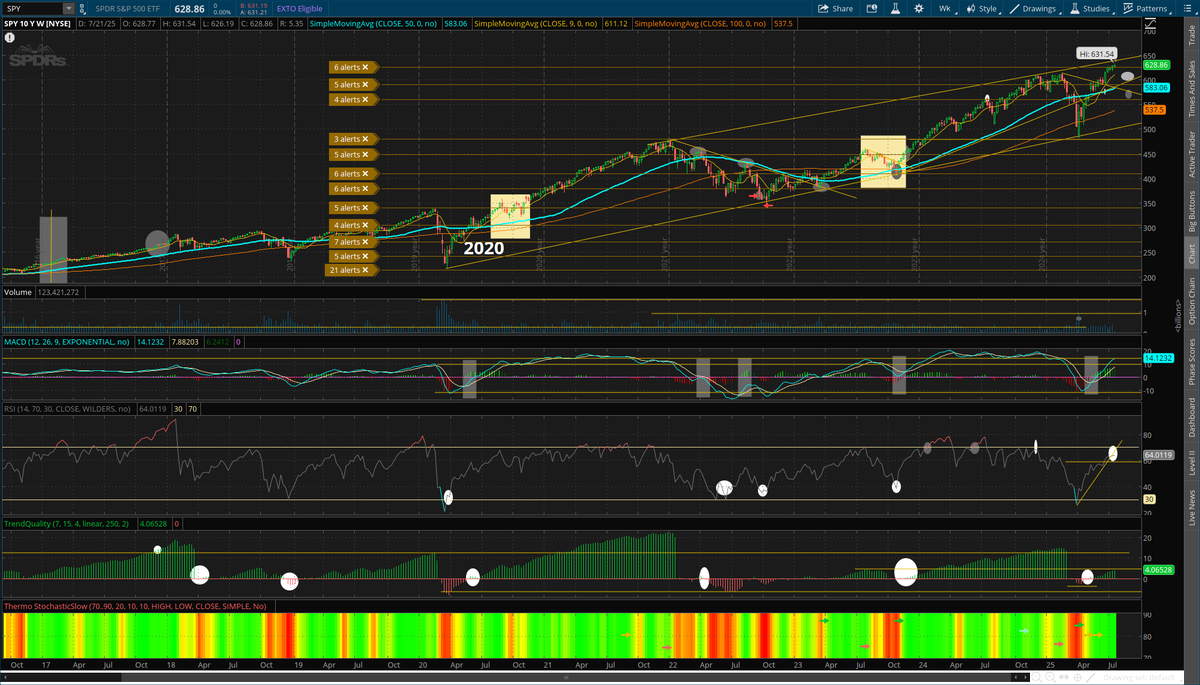Click the RSI (14, 70, 30) study label
This screenshot has width=1200, height=685.
pos(67,409)
